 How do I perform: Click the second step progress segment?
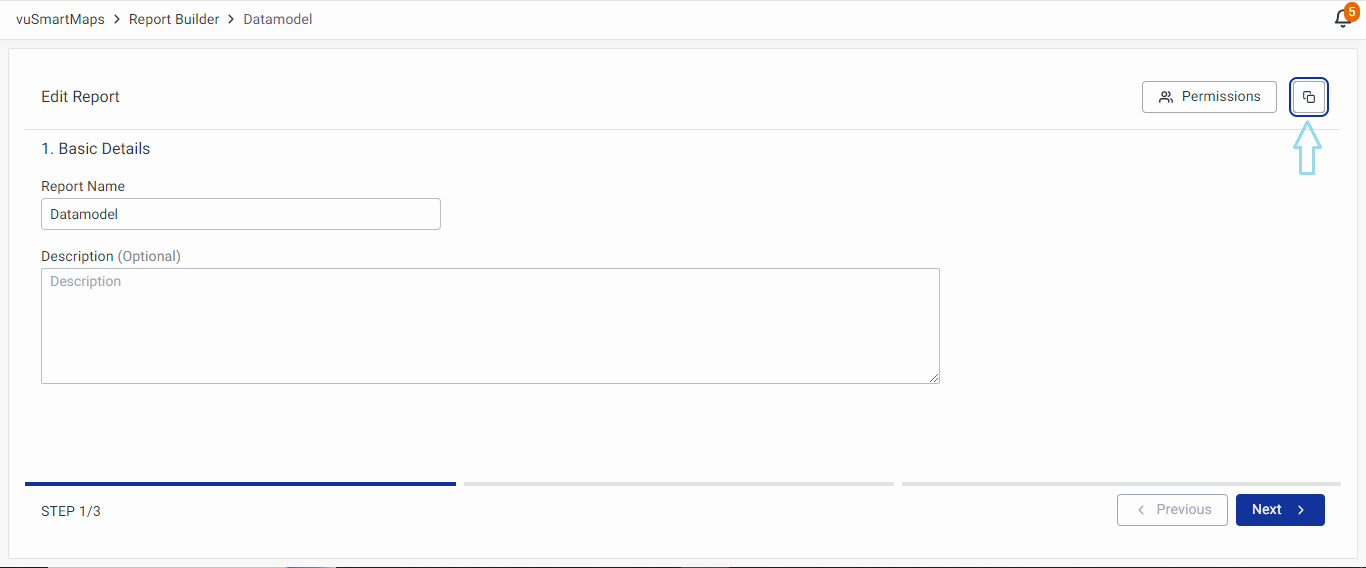[679, 484]
